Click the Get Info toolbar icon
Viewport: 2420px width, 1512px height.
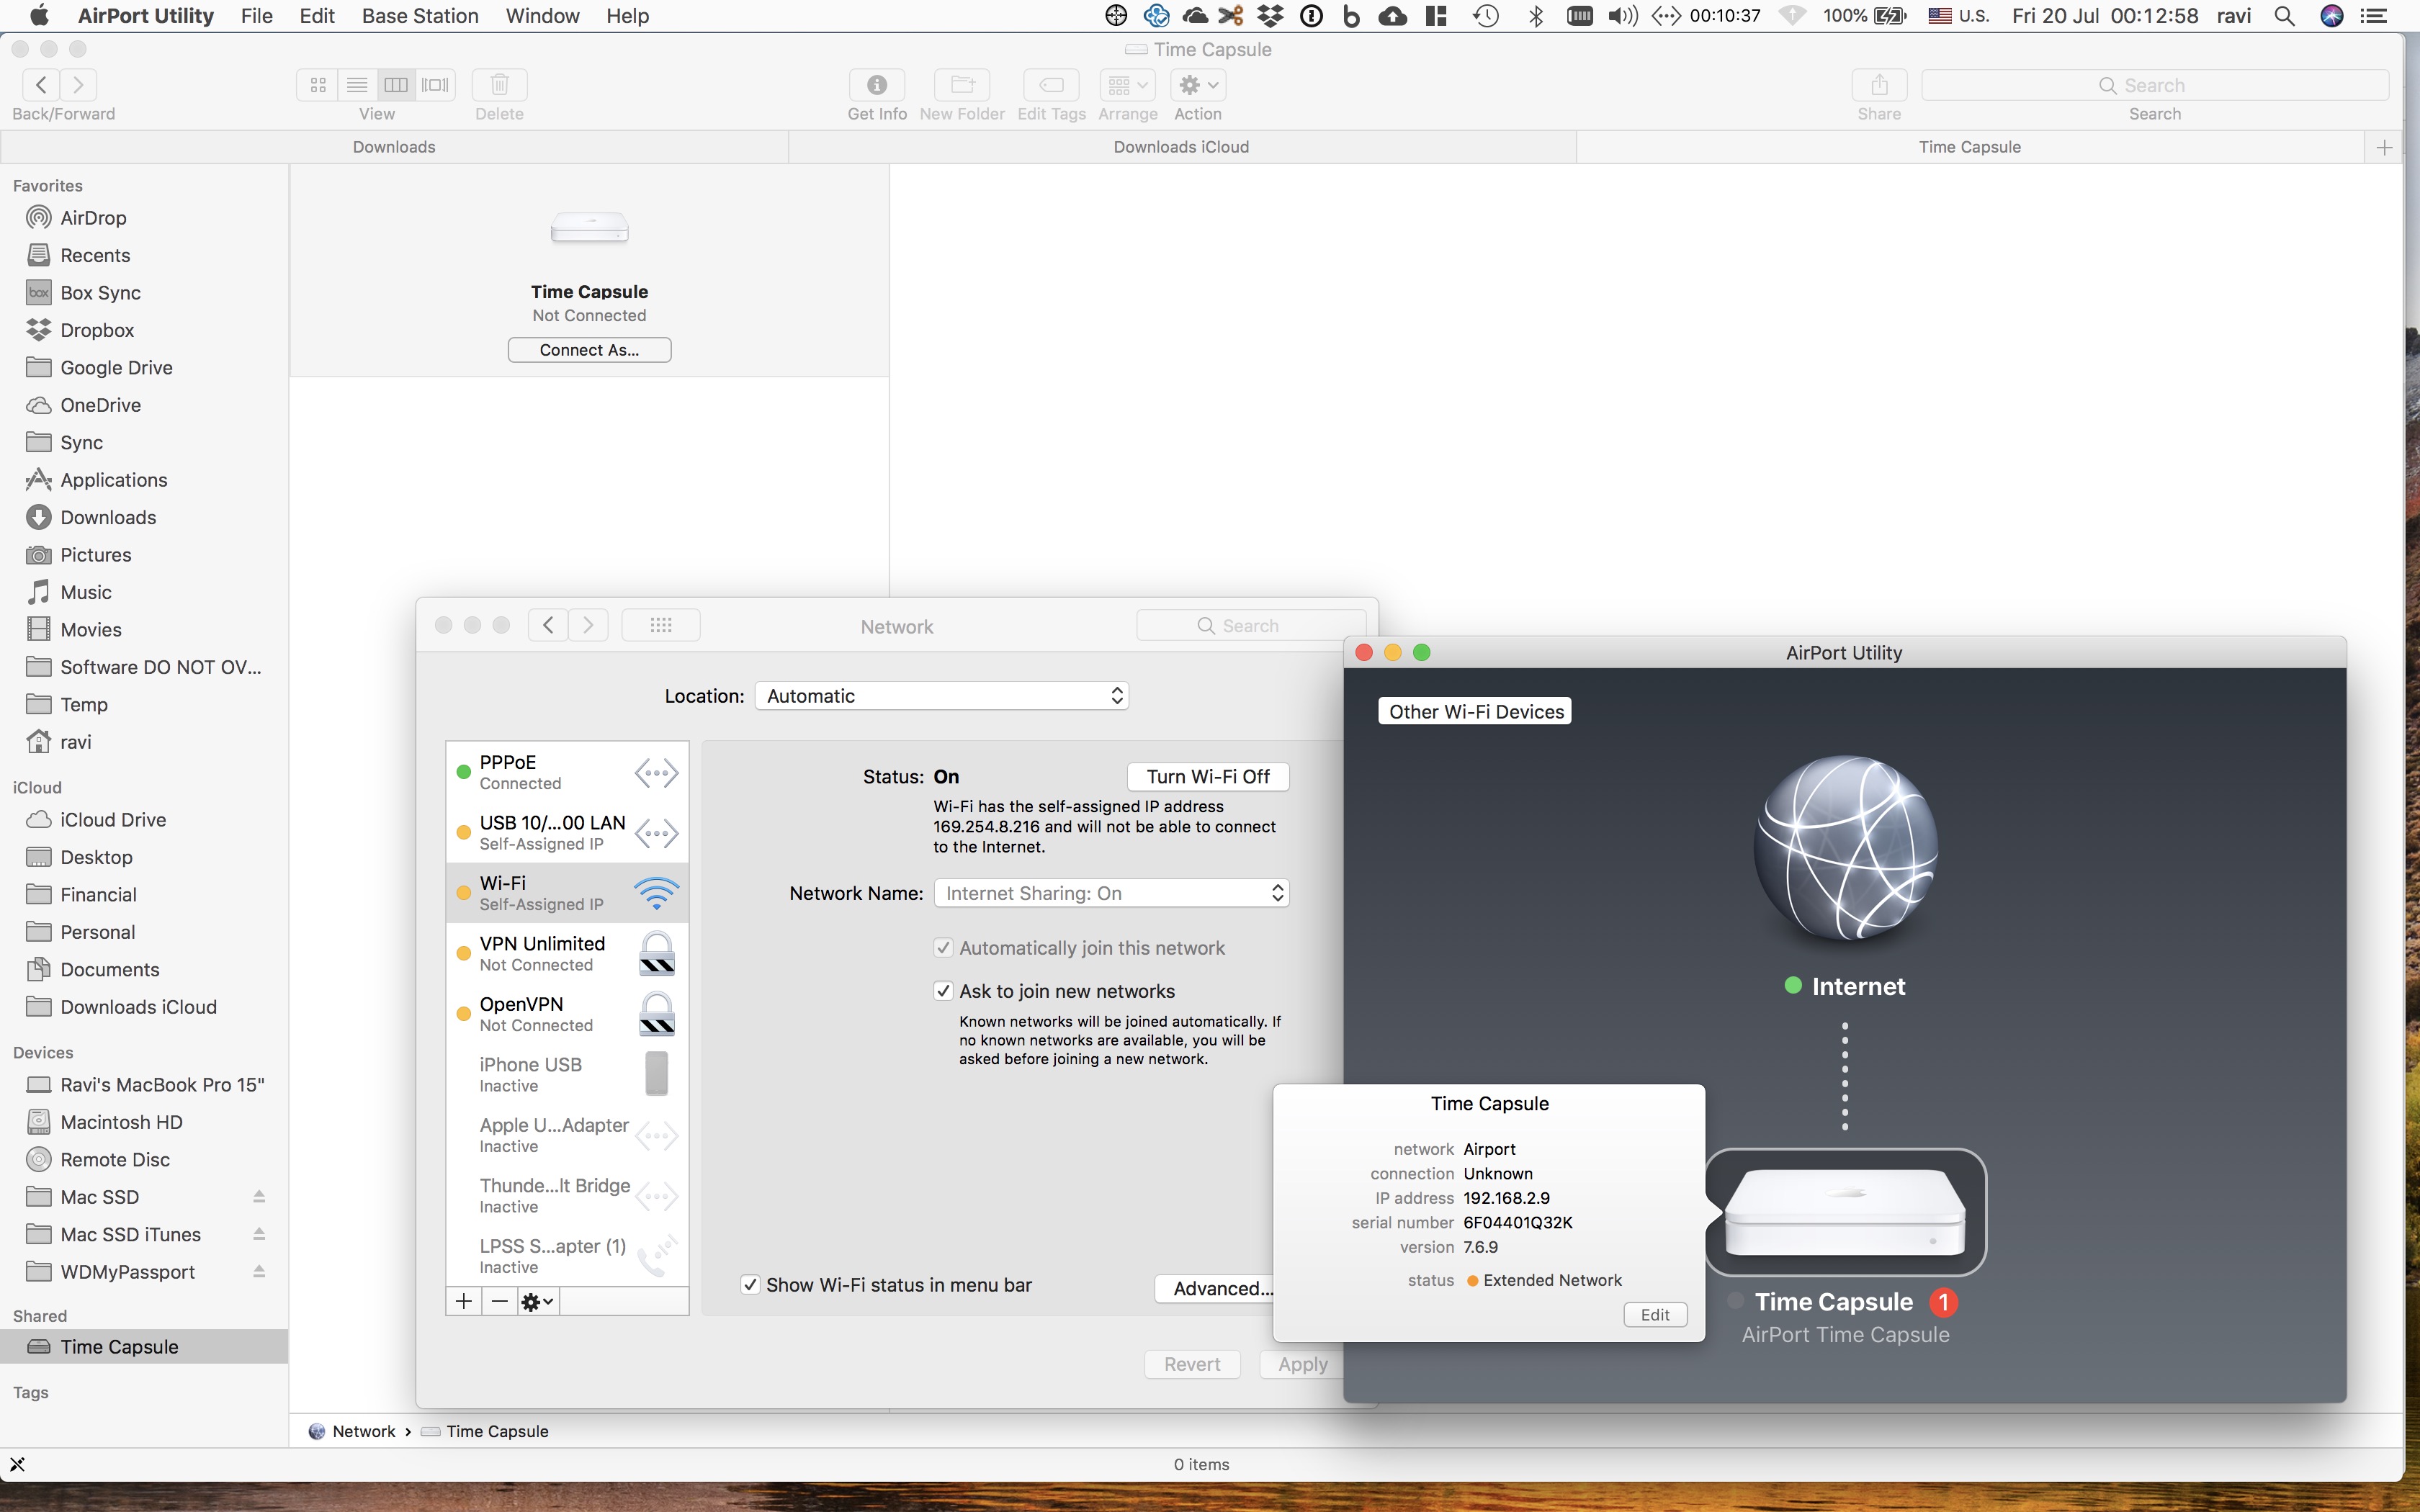[x=877, y=85]
